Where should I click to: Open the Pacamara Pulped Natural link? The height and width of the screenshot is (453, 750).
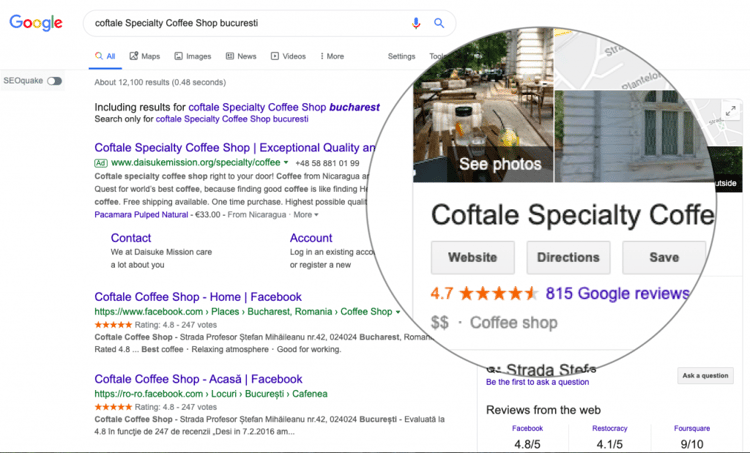point(141,215)
